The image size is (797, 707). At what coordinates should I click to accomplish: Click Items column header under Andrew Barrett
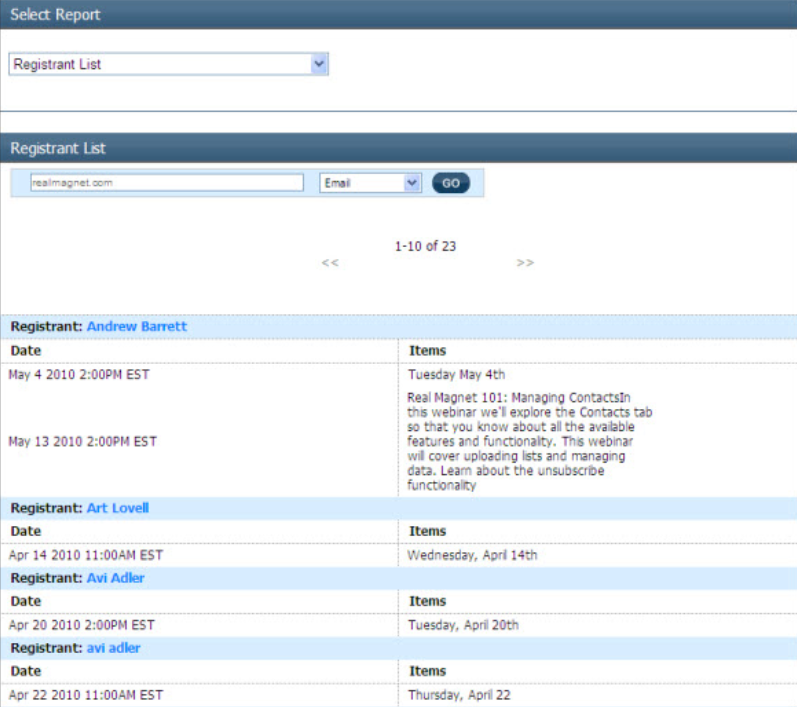pos(427,351)
